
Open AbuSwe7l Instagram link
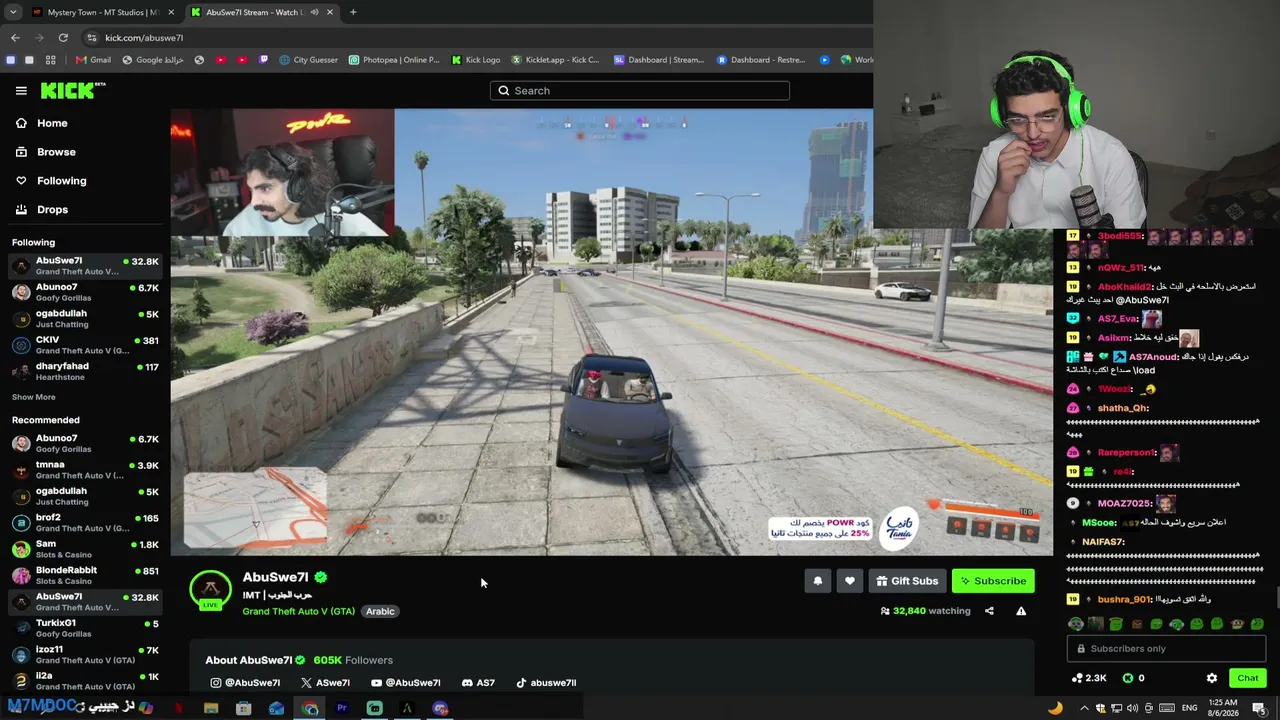[x=245, y=683]
